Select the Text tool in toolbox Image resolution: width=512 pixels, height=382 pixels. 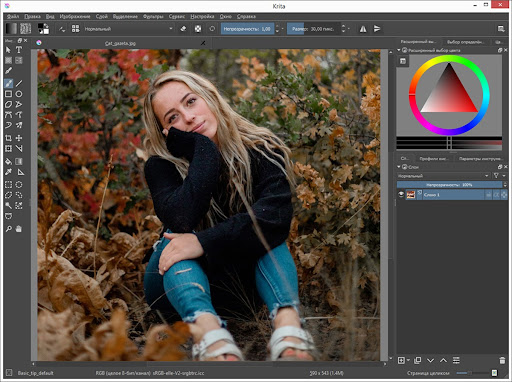pyautogui.click(x=19, y=50)
